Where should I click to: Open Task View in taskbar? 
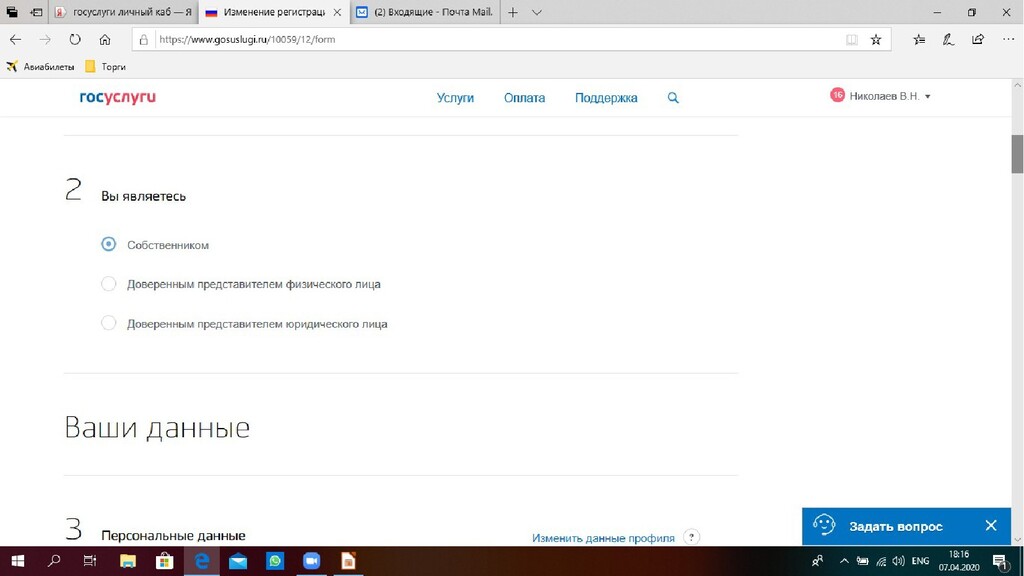pyautogui.click(x=90, y=561)
